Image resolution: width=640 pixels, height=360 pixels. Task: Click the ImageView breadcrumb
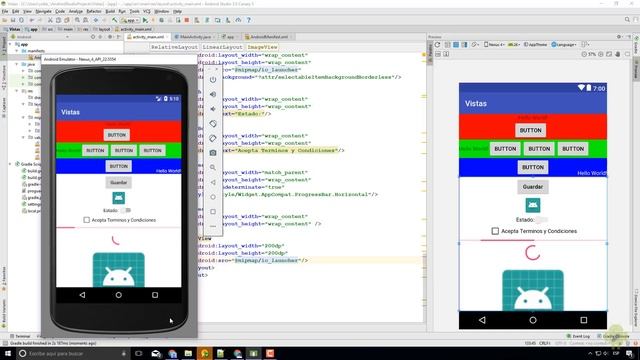pos(262,47)
